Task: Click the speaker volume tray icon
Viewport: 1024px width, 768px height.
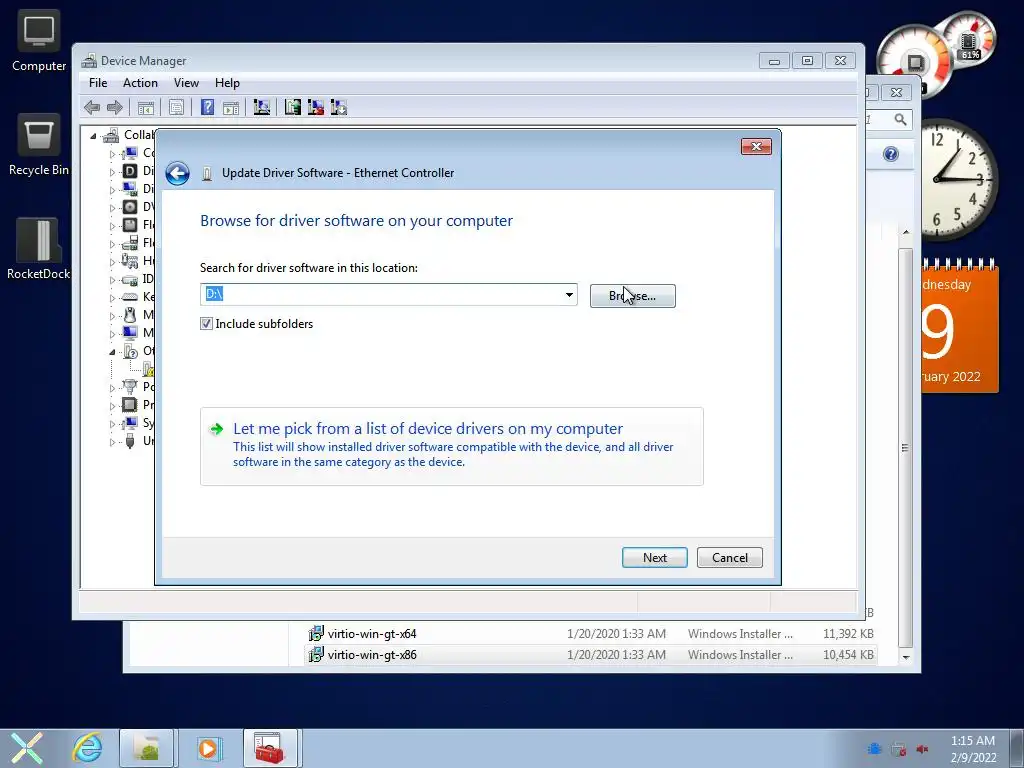Action: [x=922, y=749]
